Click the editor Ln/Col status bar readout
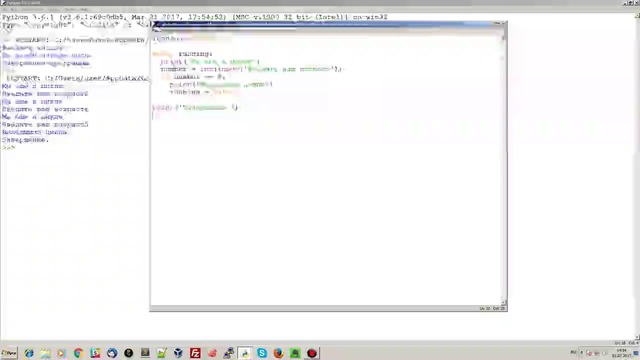 (492, 309)
